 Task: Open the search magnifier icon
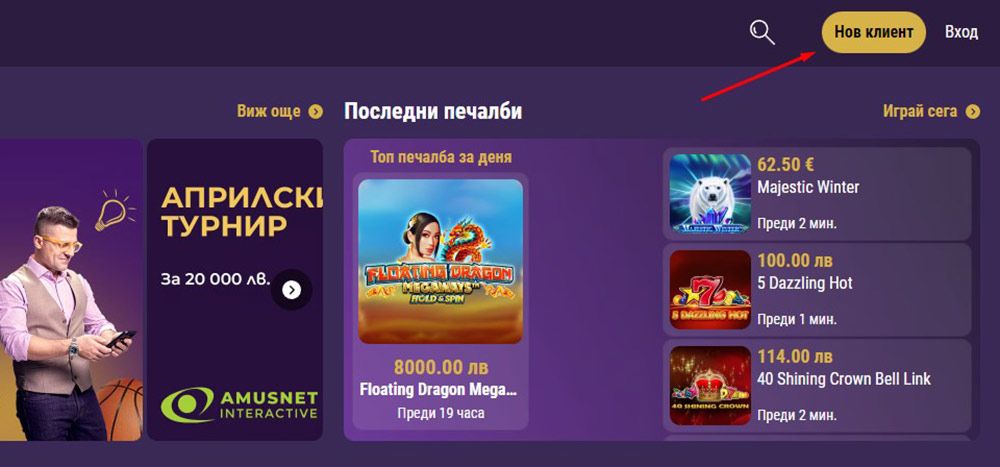click(761, 31)
